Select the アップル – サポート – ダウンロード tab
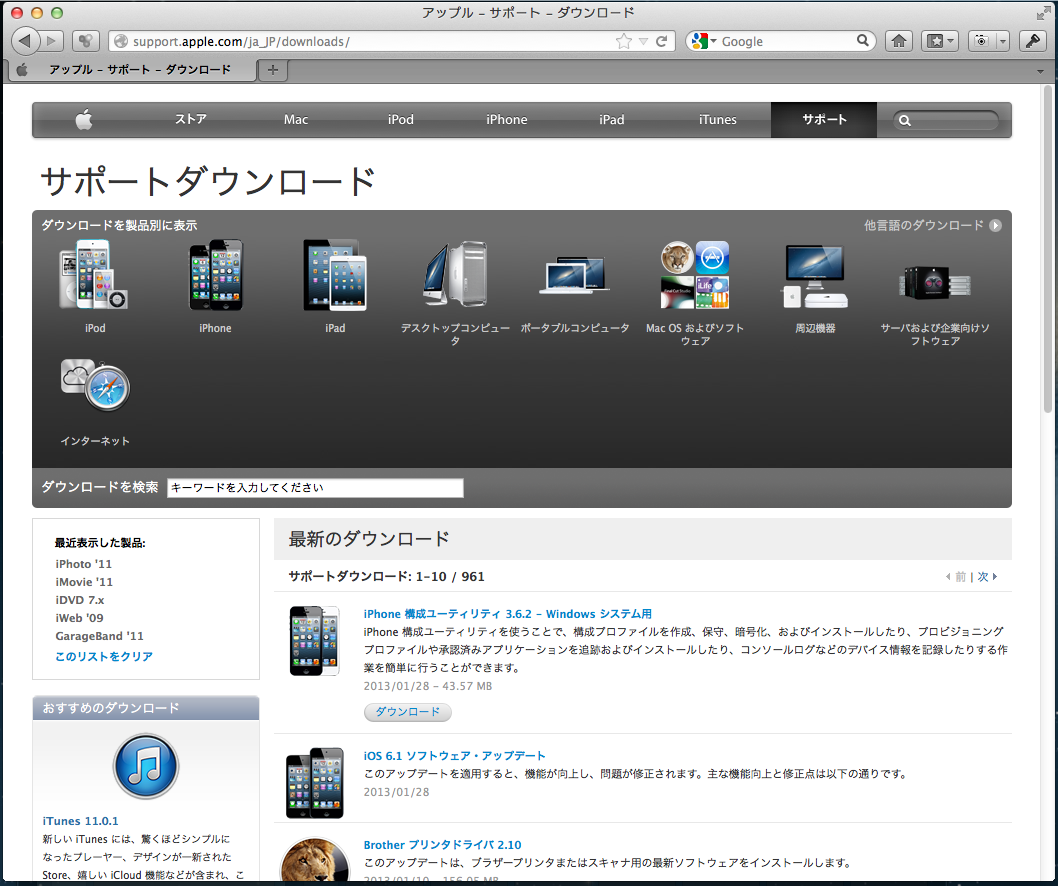Viewport: 1058px width, 886px height. (132, 70)
